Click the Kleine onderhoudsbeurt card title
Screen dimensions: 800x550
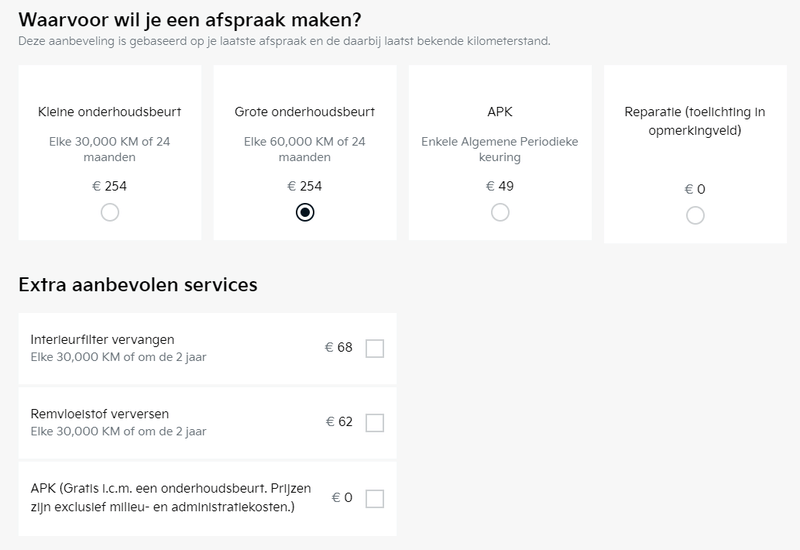click(110, 112)
